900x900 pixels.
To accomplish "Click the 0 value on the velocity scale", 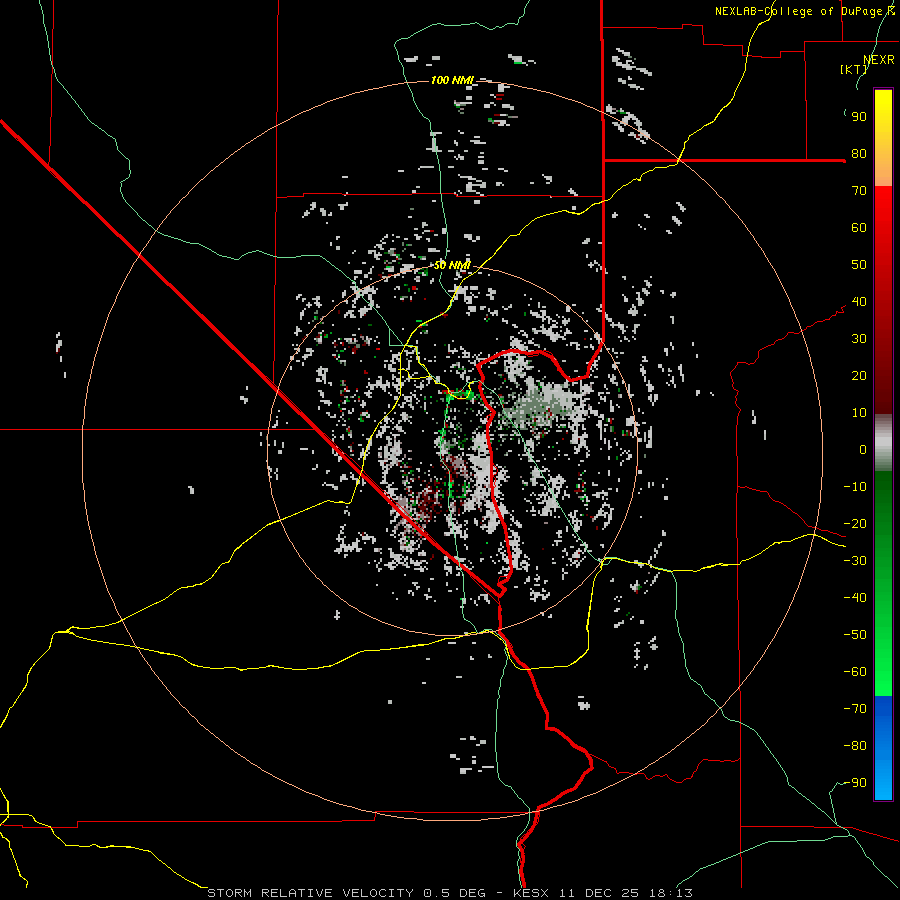I will click(863, 450).
